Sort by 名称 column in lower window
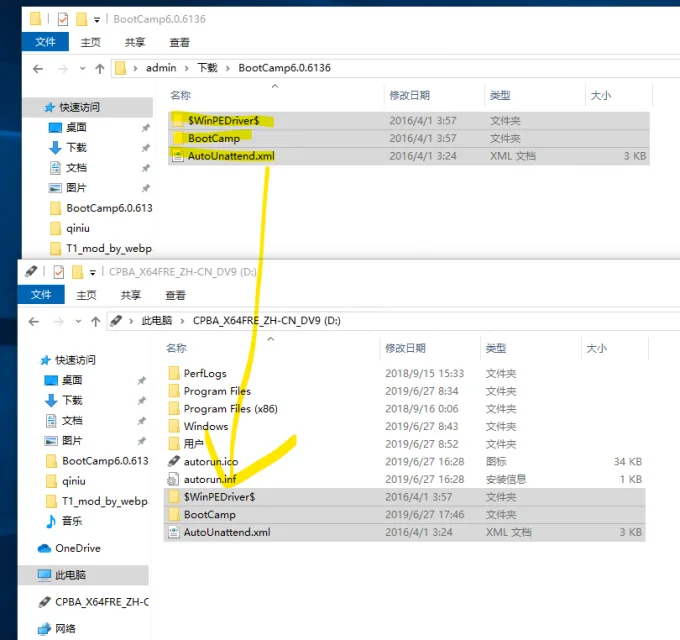The height and width of the screenshot is (640, 680). coord(176,348)
